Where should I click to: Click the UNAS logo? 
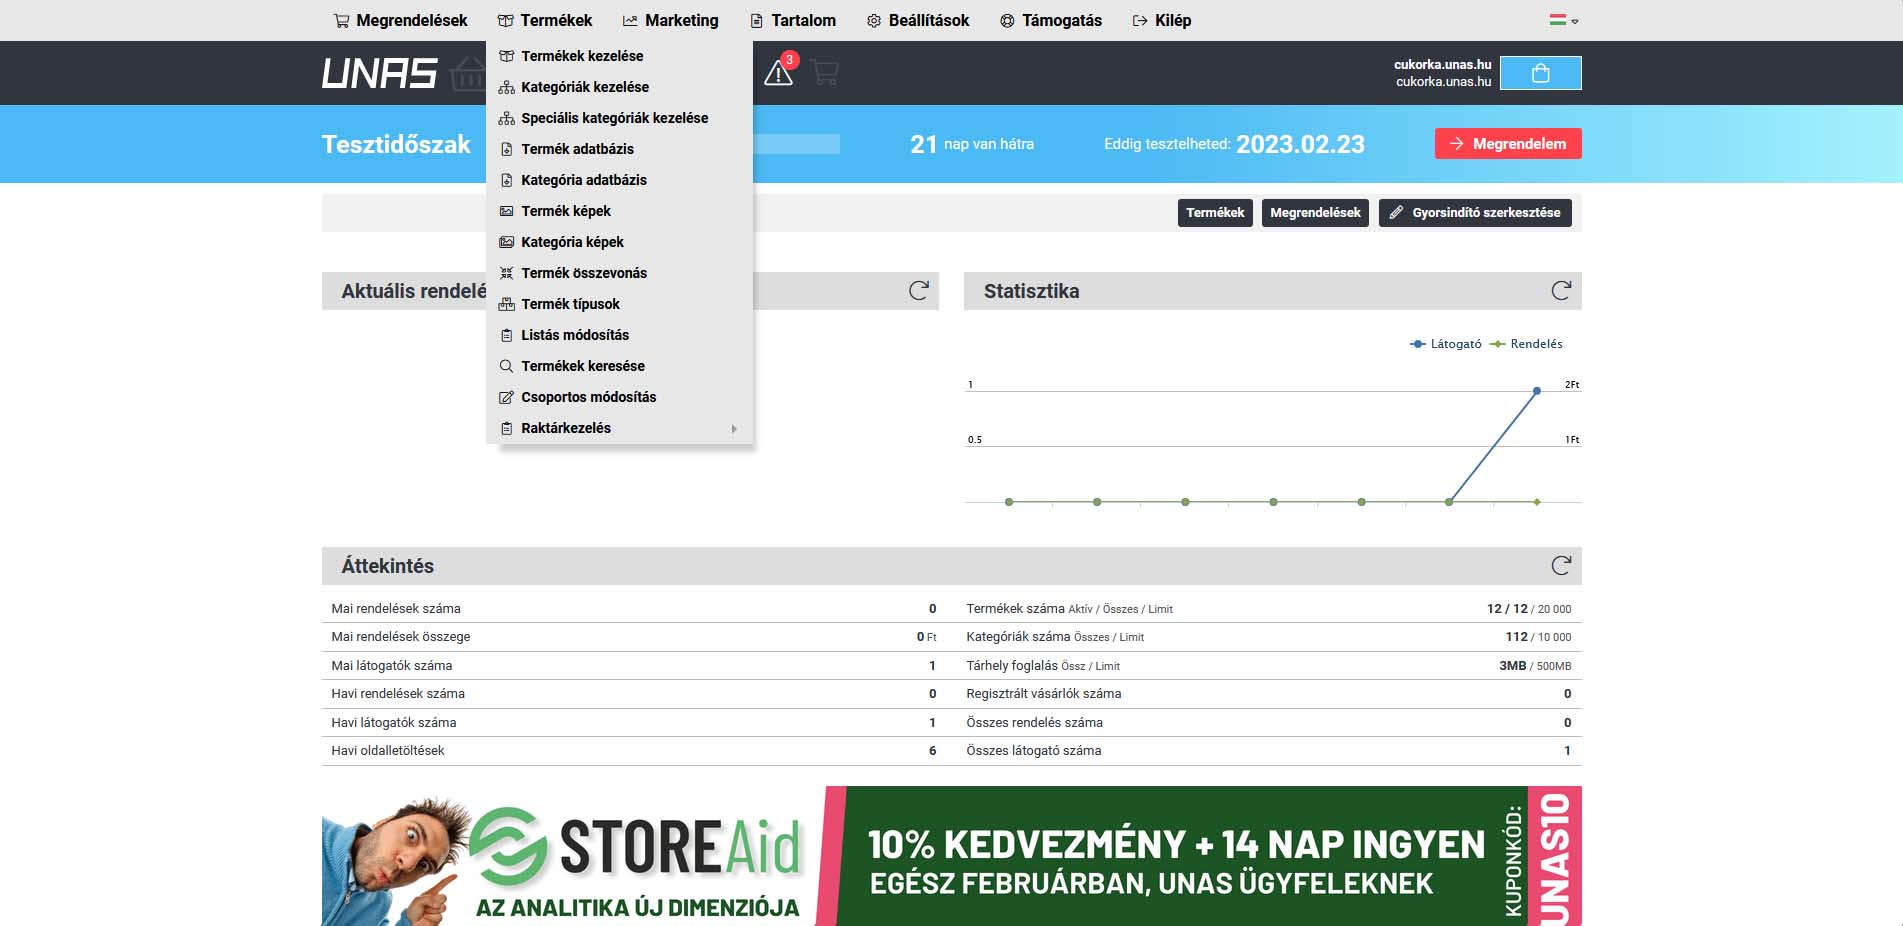(x=379, y=73)
